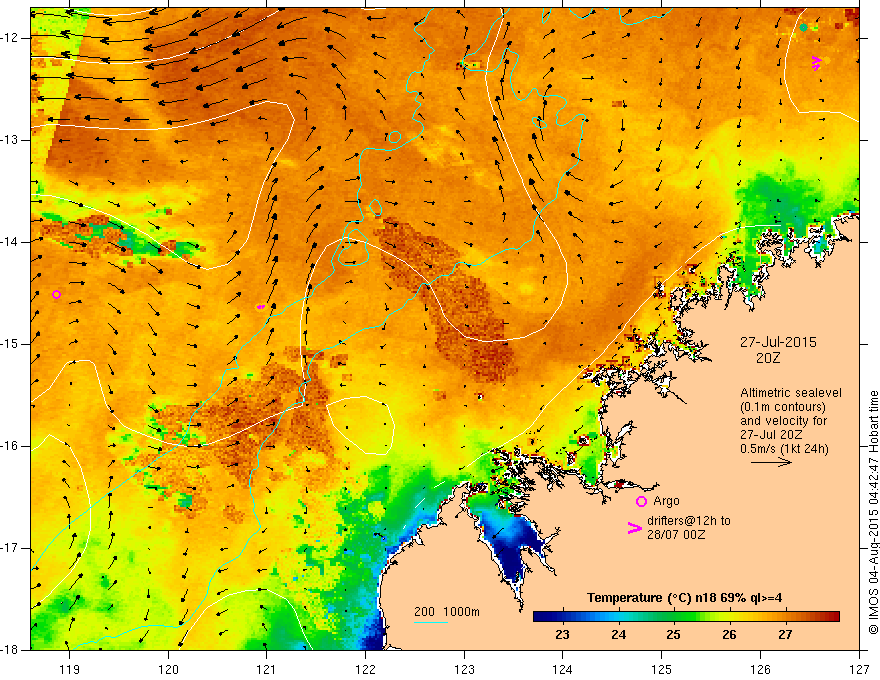Click the magenta Argo circle legend symbol
This screenshot has height=680, width=880.
click(x=641, y=502)
